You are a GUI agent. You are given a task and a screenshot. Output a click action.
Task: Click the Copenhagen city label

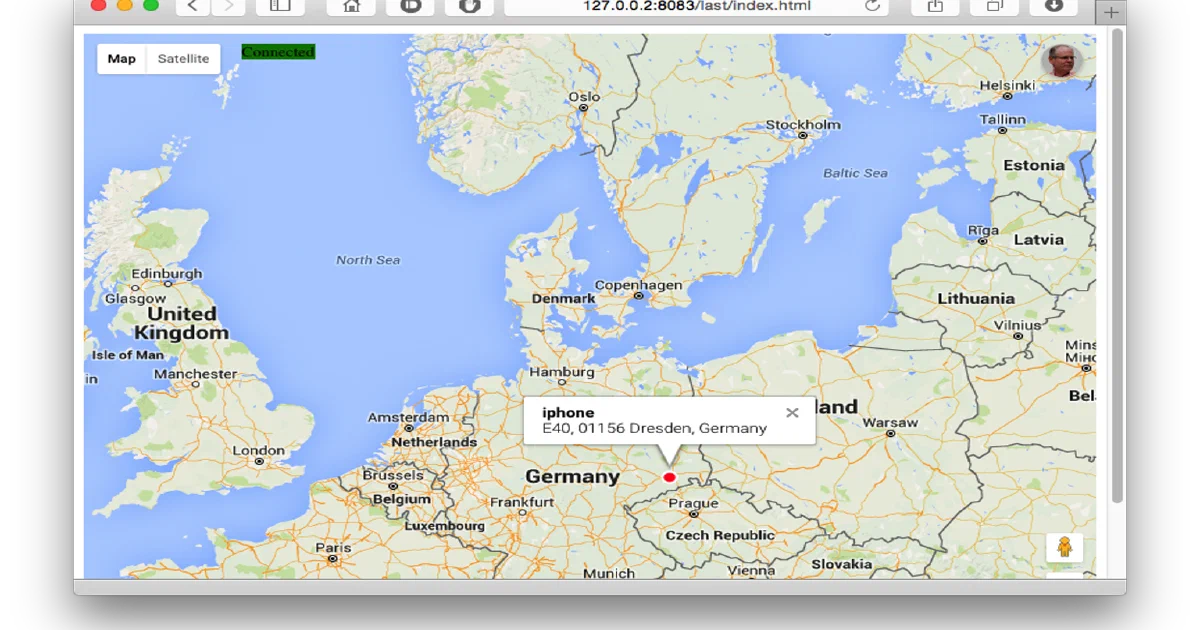[638, 285]
